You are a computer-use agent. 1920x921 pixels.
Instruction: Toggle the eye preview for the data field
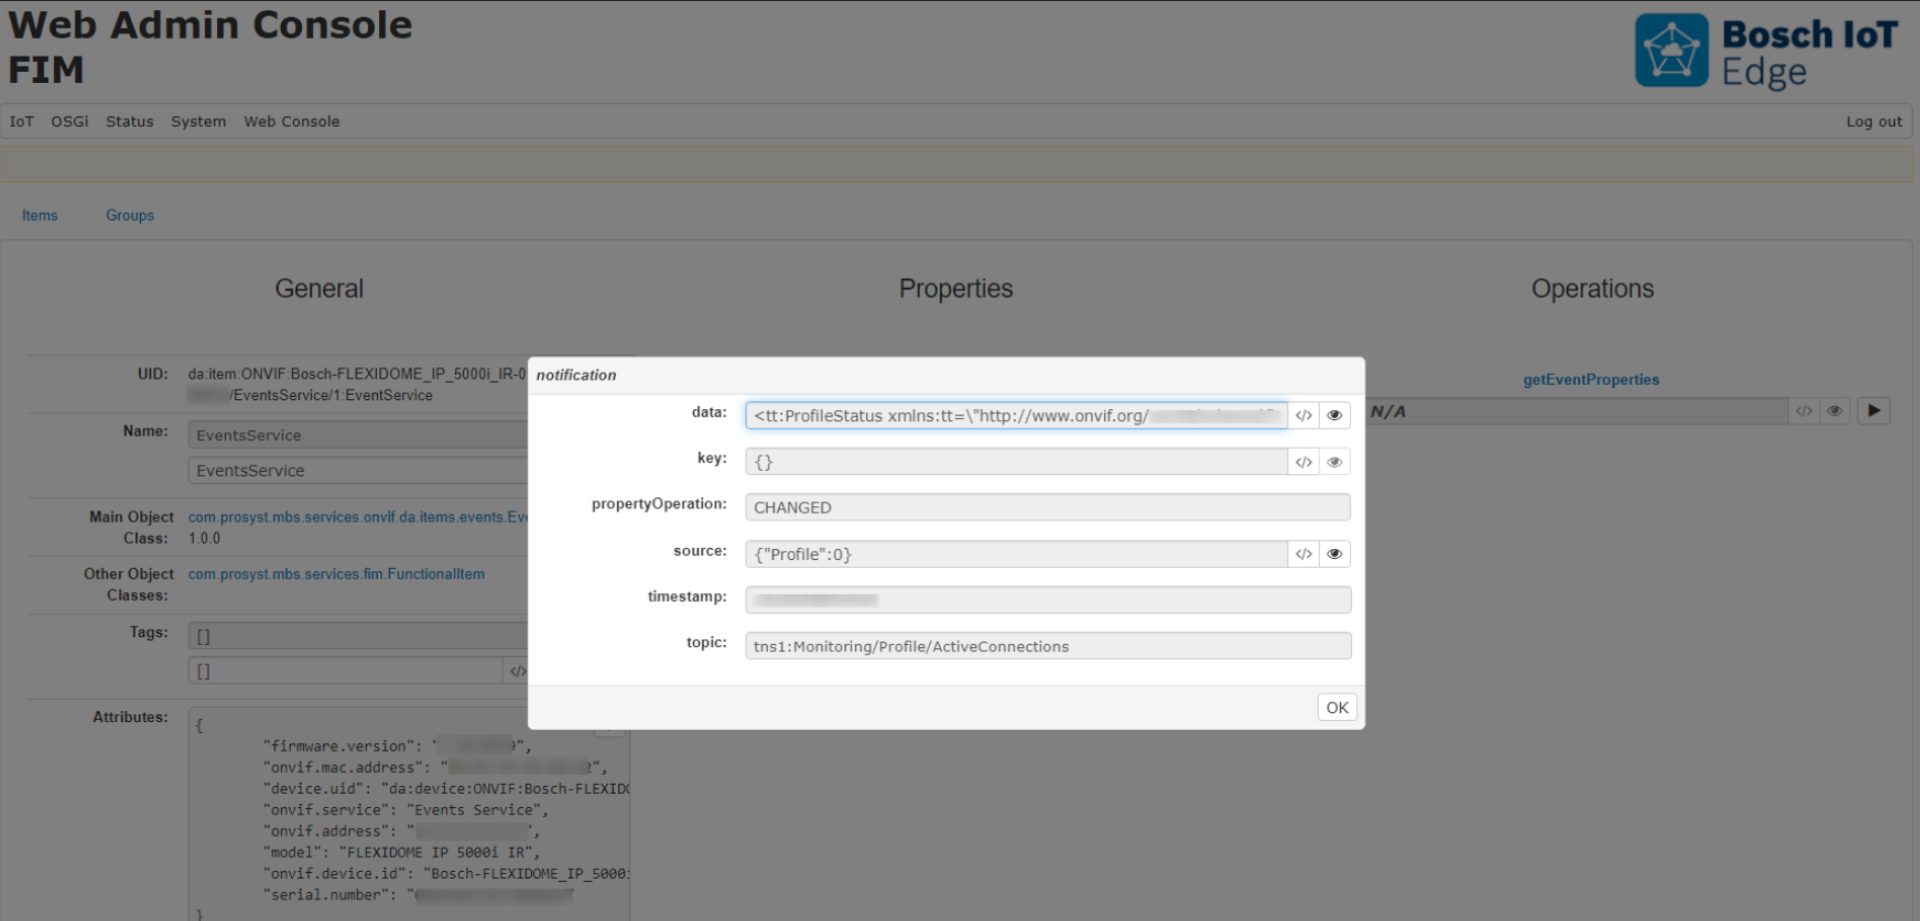coord(1334,415)
